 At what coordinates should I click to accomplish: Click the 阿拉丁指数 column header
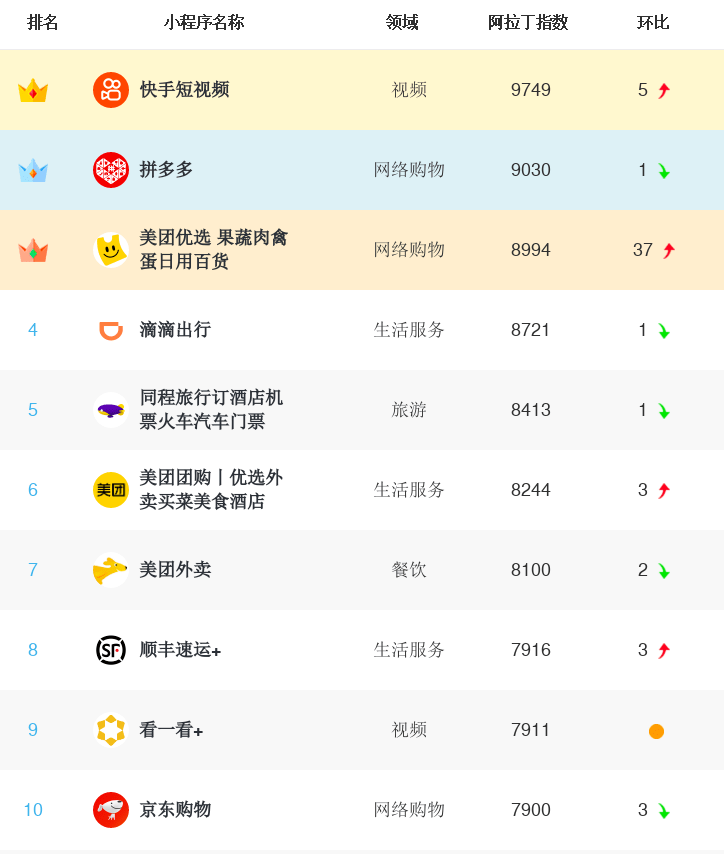(x=528, y=23)
